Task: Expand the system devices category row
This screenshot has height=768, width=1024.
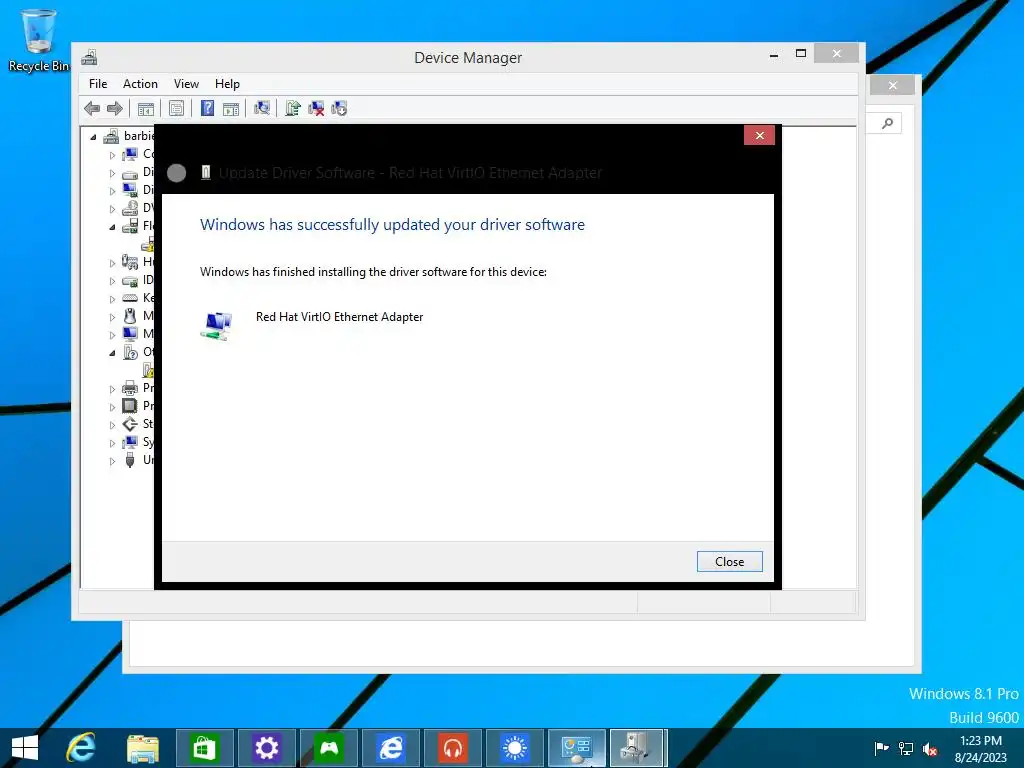Action: point(112,443)
